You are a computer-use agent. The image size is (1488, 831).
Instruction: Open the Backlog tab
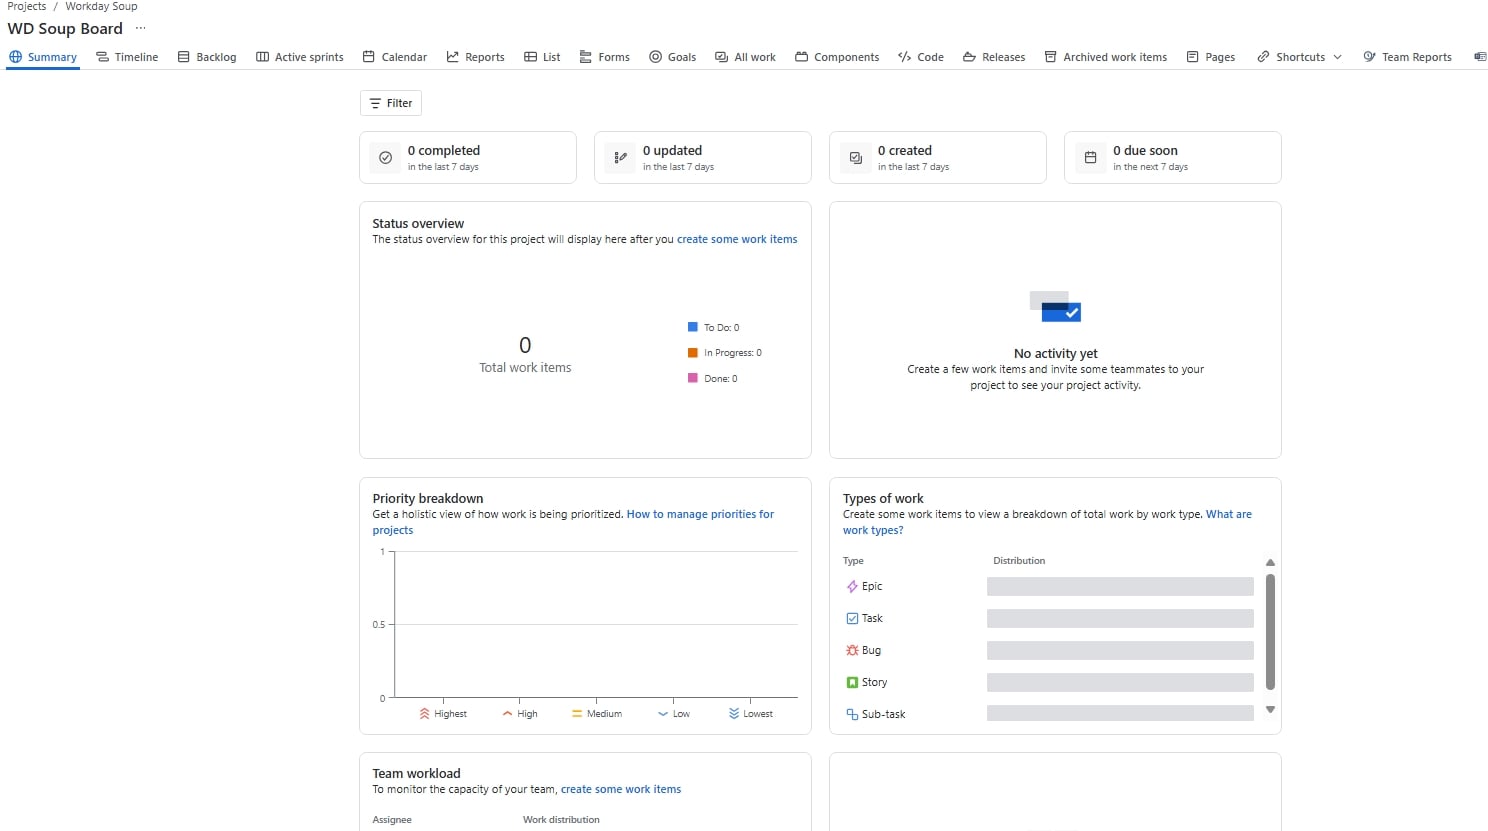pyautogui.click(x=207, y=57)
